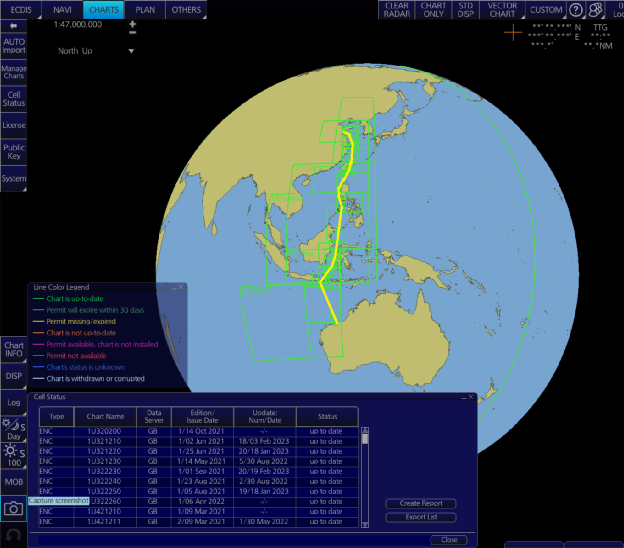Click scroll up arrow in Cell Status table
624x548 pixels.
point(365,430)
